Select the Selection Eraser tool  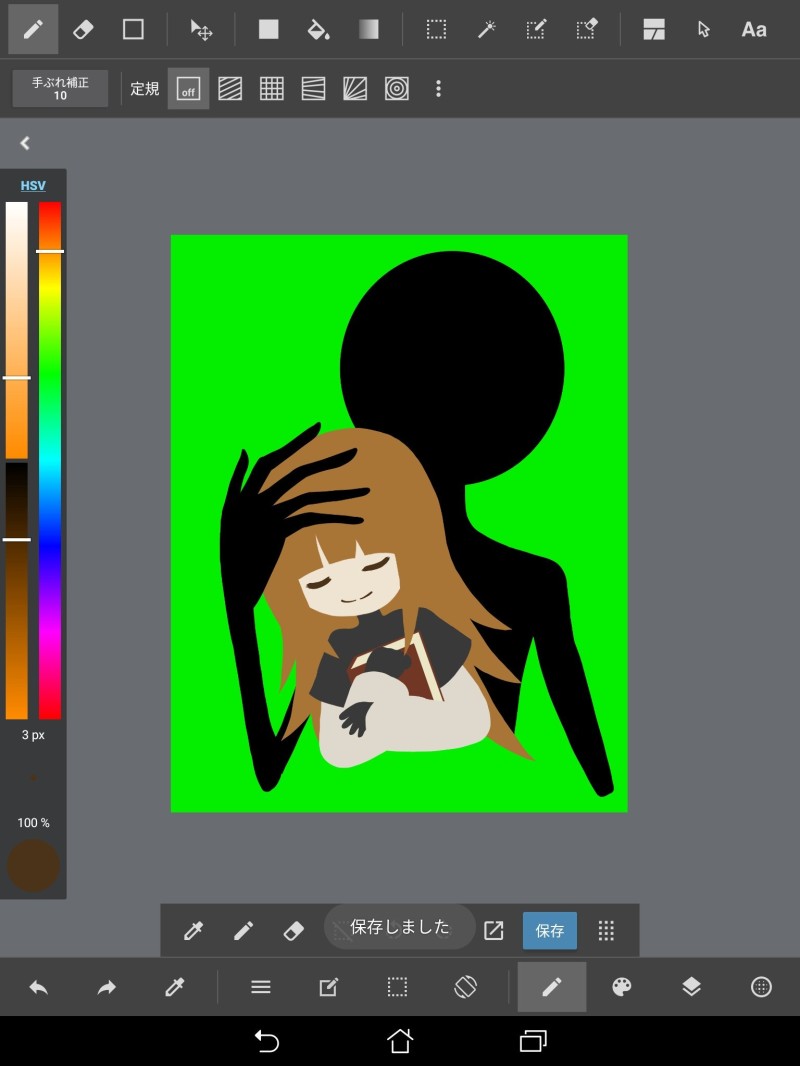(x=586, y=29)
